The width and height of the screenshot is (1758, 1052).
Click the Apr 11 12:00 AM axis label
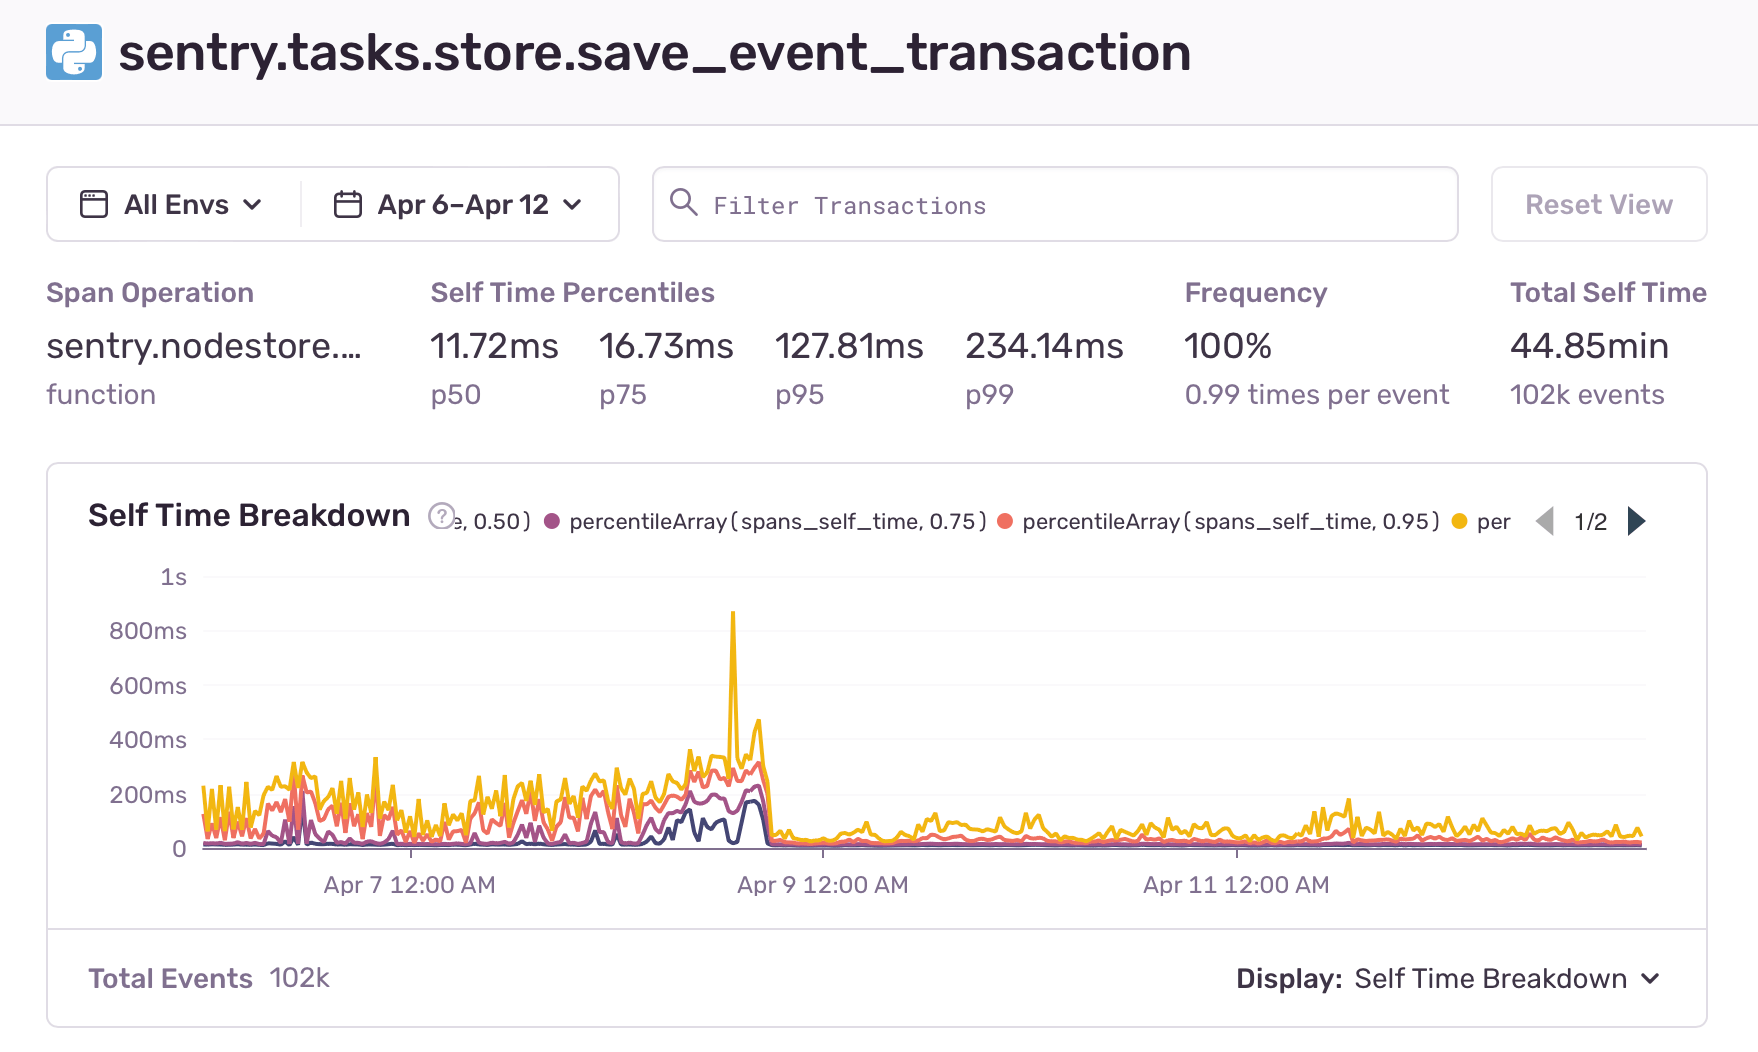click(1236, 885)
